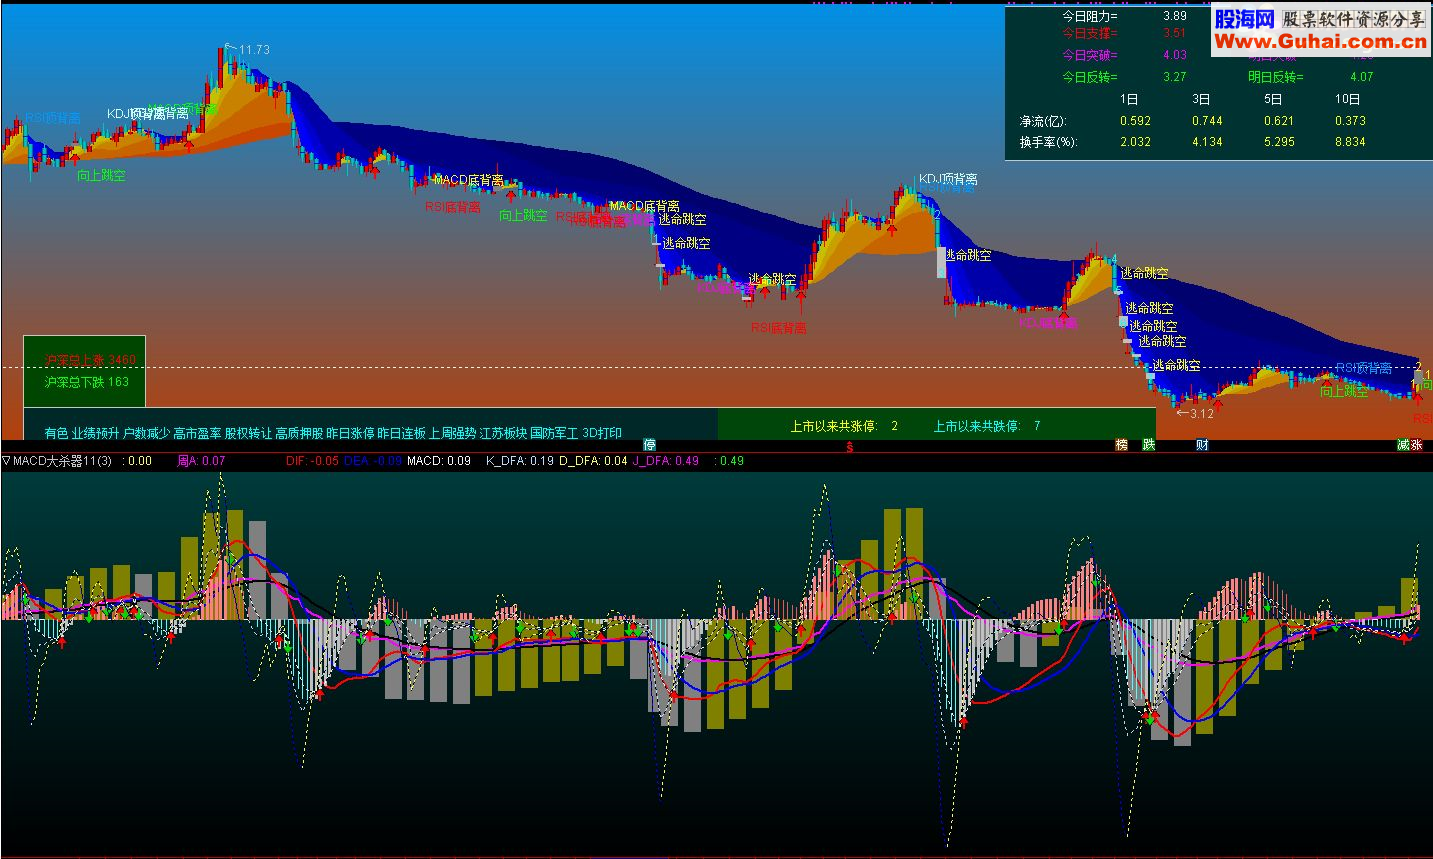
Task: Expand the MACD大杀器11(3) indicator triangle
Action: coord(6,461)
